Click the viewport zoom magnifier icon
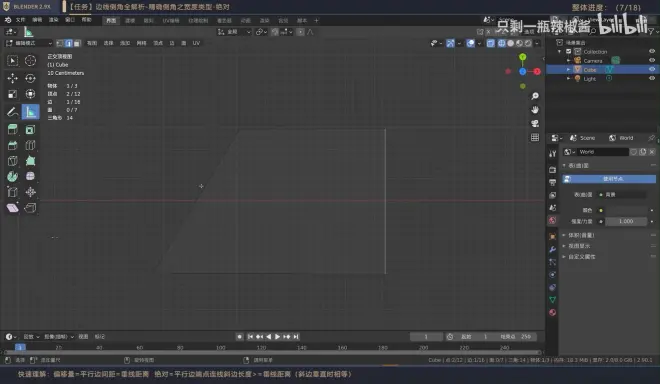The width and height of the screenshot is (660, 384). pyautogui.click(x=535, y=96)
